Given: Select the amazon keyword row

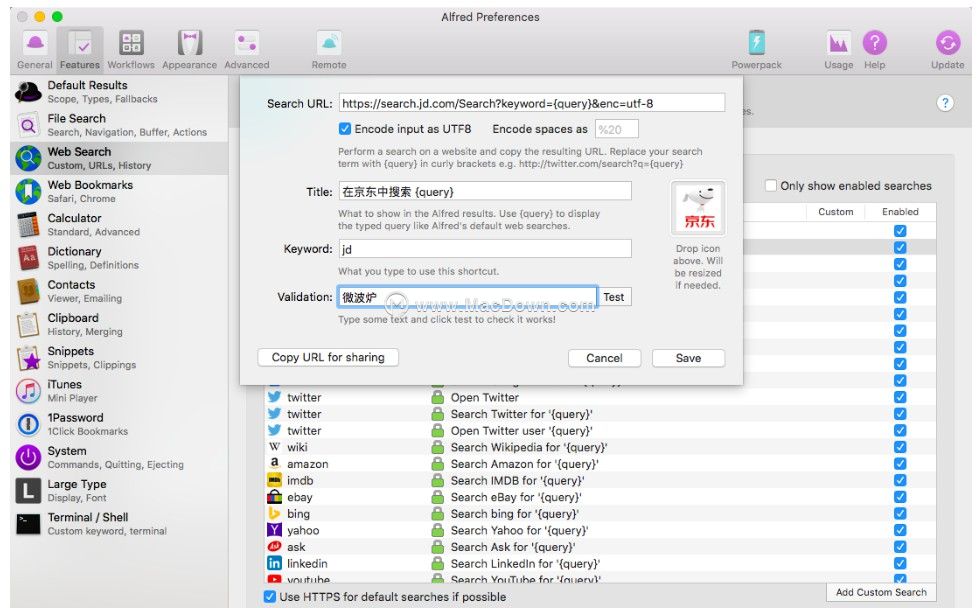Looking at the screenshot, I should pos(600,464).
